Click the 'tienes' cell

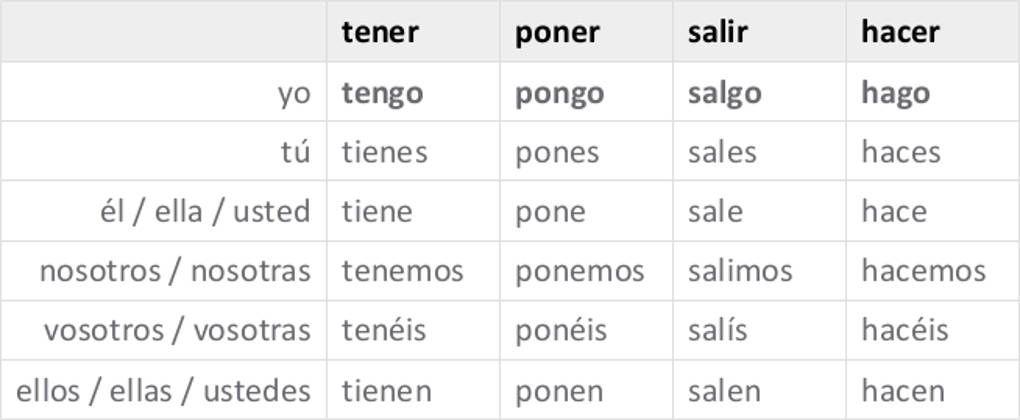coord(384,152)
